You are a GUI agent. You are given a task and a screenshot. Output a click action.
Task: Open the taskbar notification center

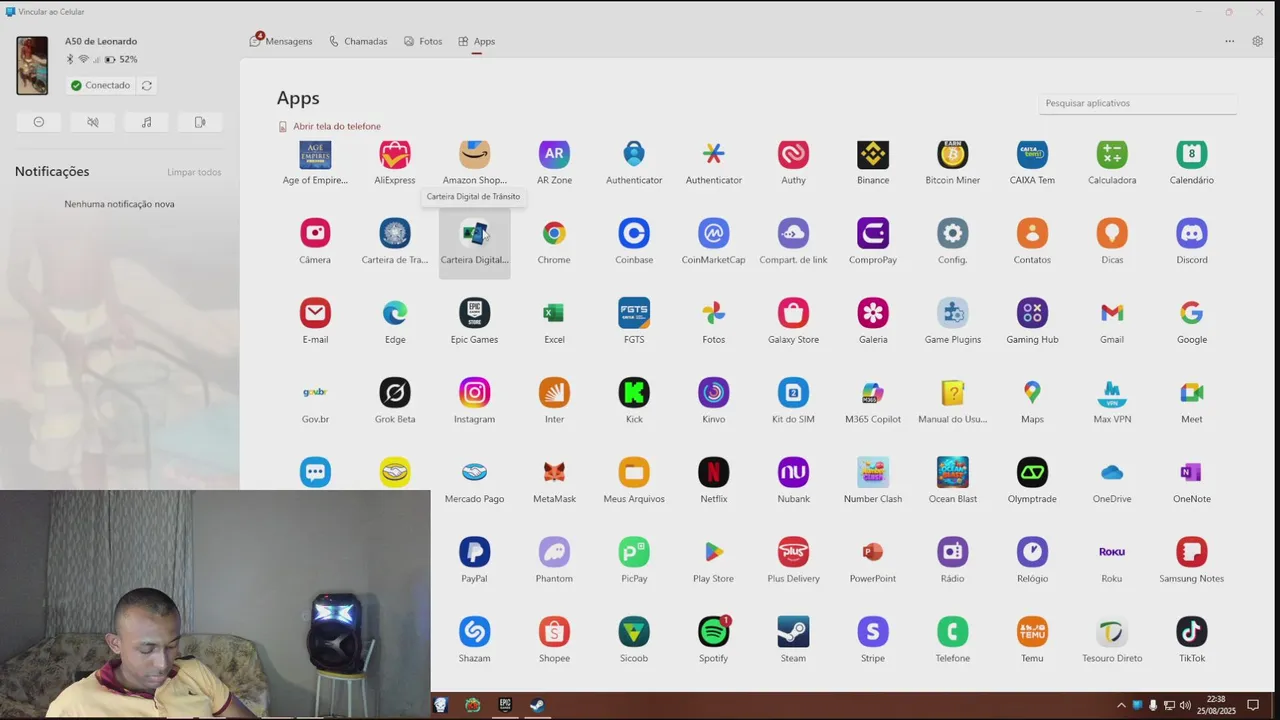pyautogui.click(x=1252, y=705)
